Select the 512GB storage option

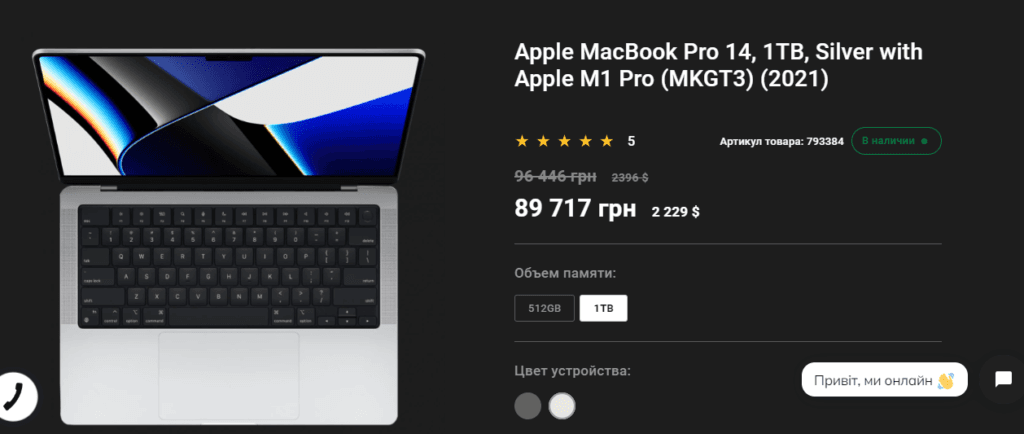[x=545, y=309]
